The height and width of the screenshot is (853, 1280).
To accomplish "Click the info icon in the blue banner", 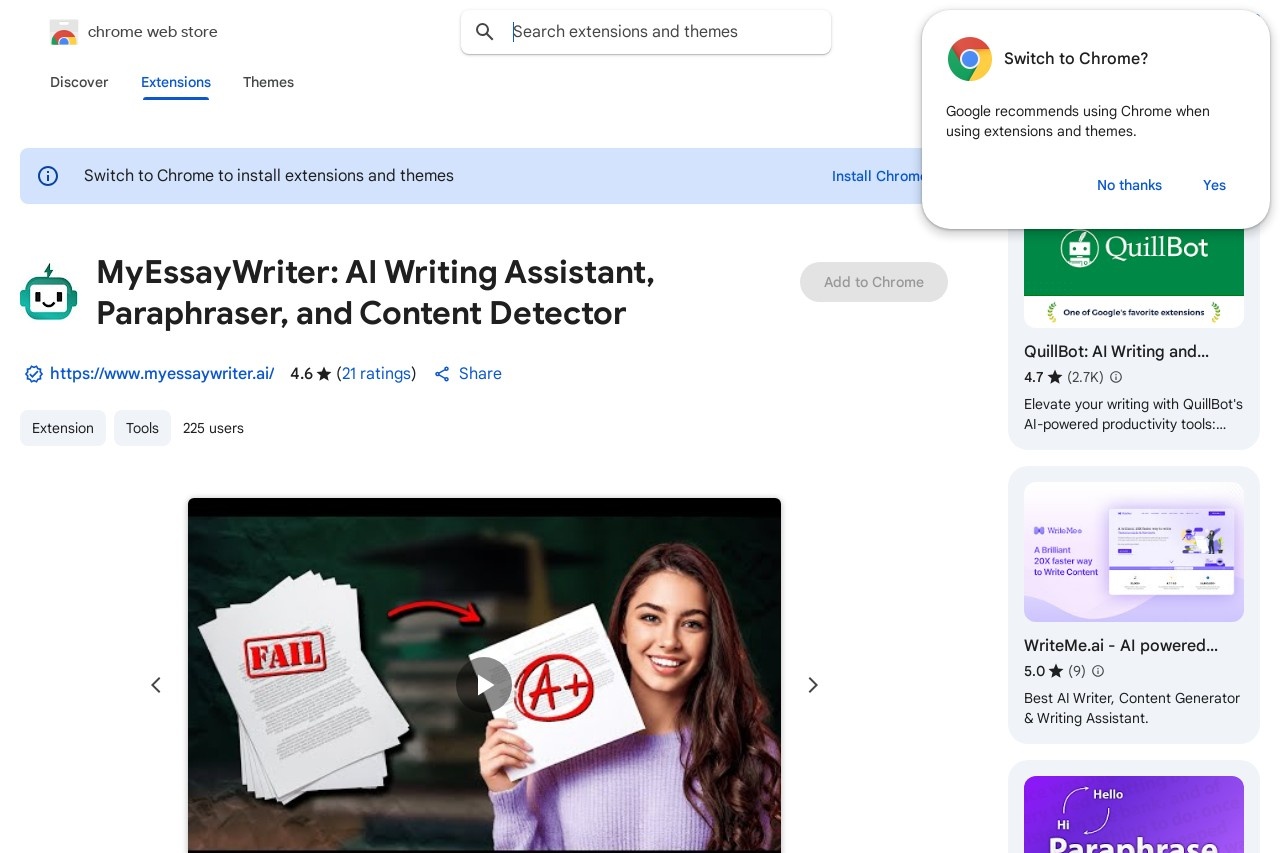I will (48, 176).
